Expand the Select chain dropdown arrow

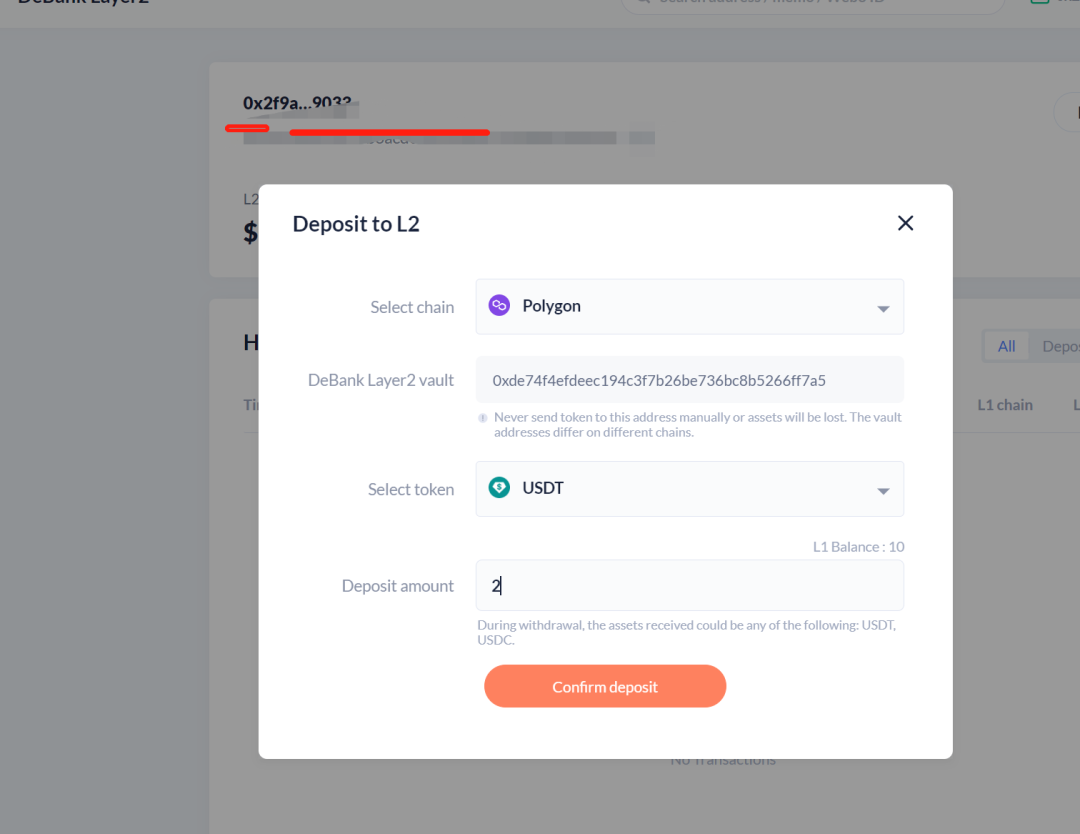click(883, 308)
